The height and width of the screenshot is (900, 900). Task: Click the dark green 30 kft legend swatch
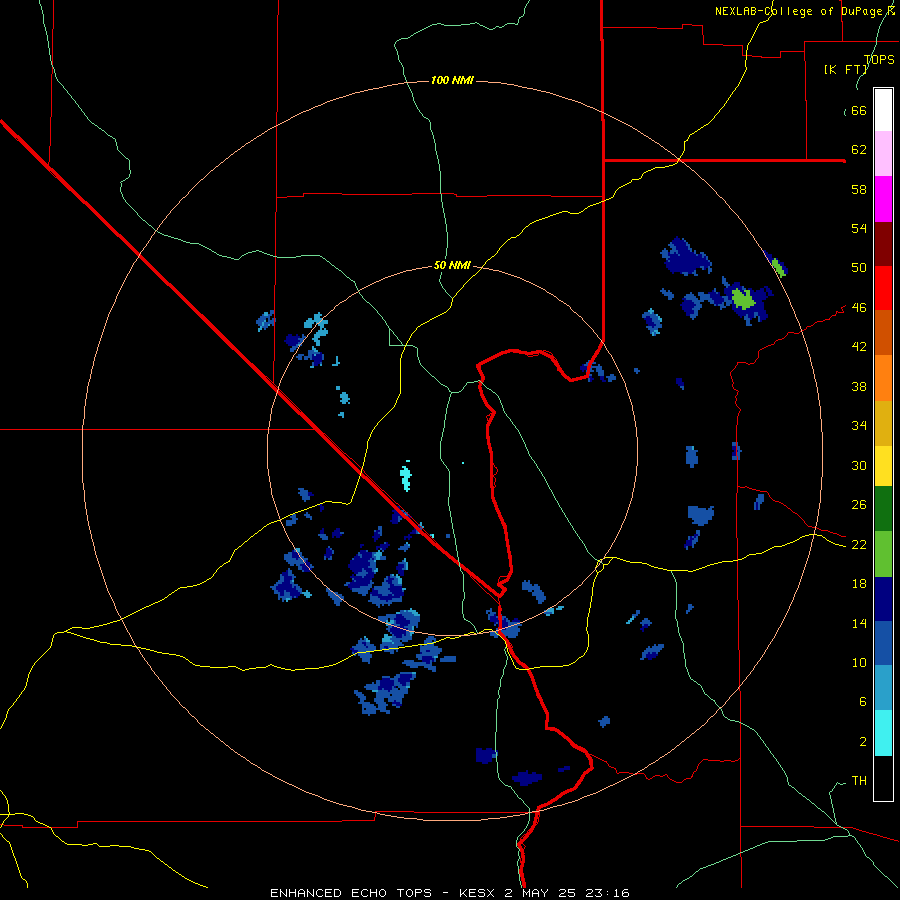coord(883,509)
